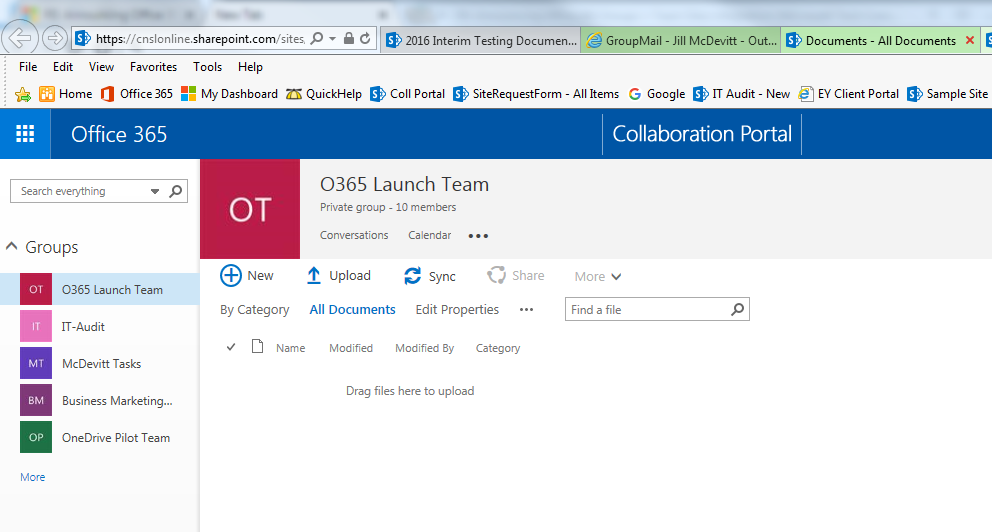The width and height of the screenshot is (992, 532).
Task: Click Edit Properties view link
Action: 457,310
